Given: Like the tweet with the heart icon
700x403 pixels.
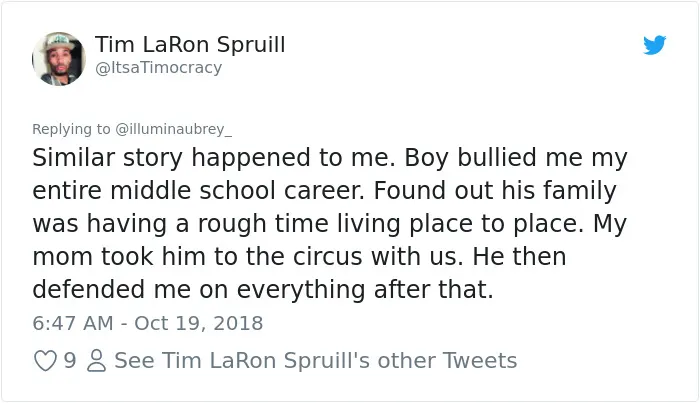Looking at the screenshot, I should point(46,361).
